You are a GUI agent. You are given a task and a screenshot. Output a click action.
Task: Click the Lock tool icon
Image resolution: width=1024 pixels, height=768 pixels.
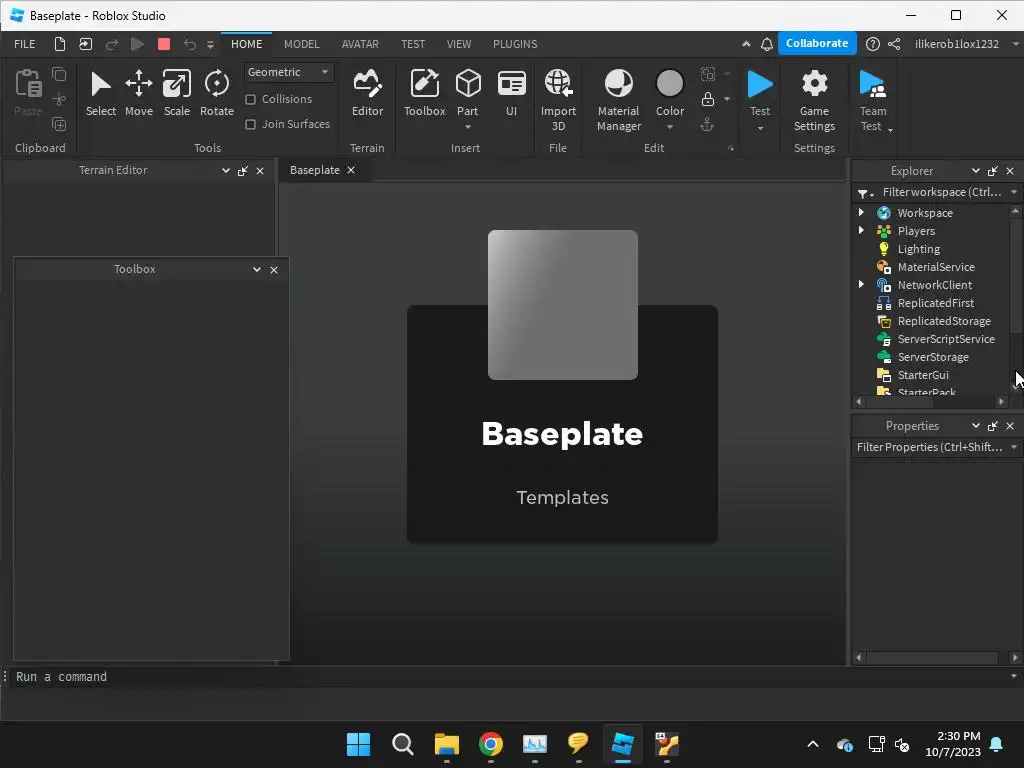tap(707, 99)
